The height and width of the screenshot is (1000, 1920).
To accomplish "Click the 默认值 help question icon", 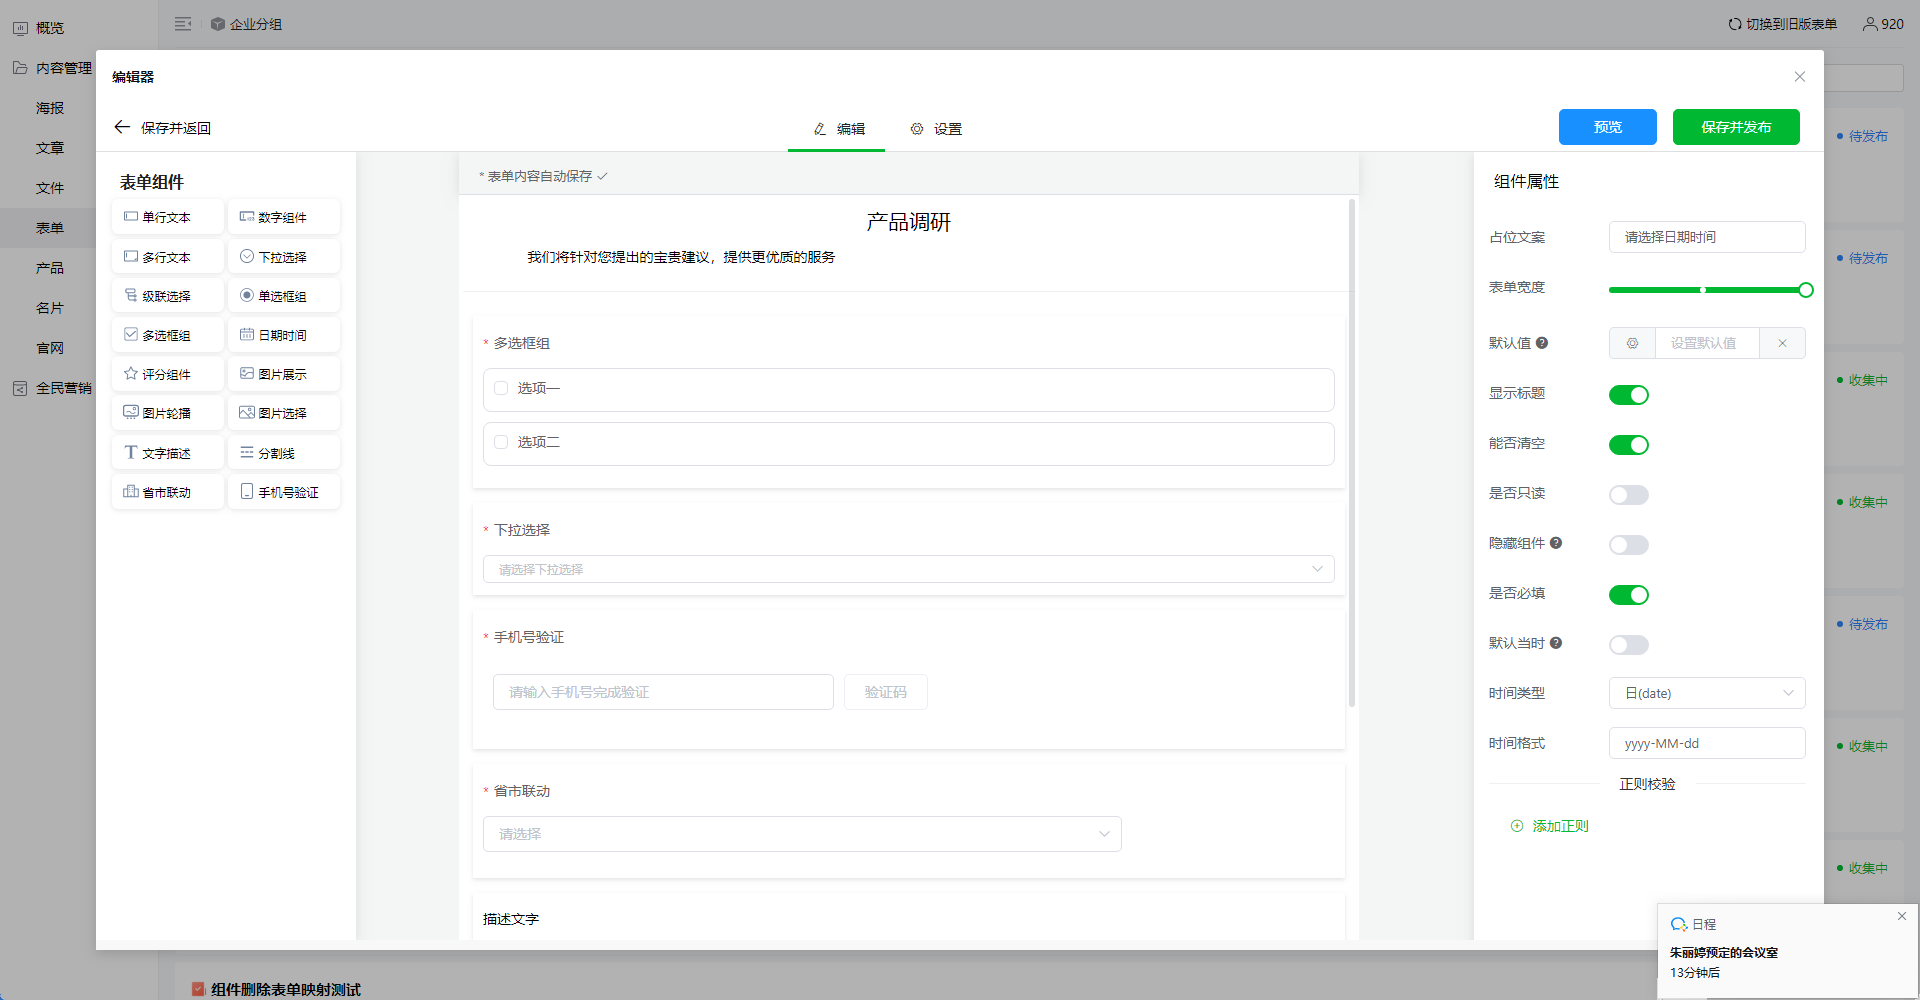I will pyautogui.click(x=1542, y=343).
